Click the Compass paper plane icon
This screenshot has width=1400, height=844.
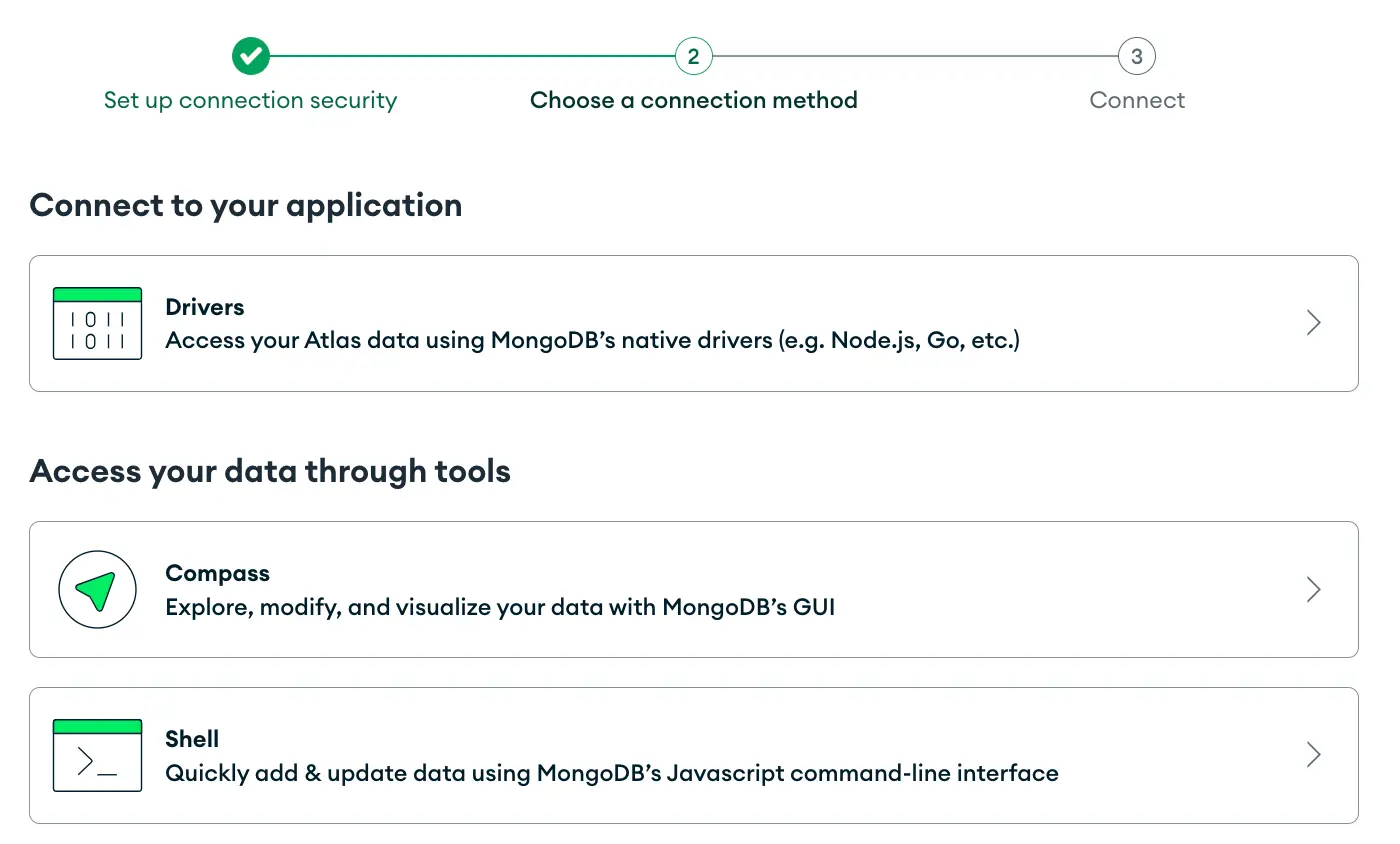(x=97, y=589)
